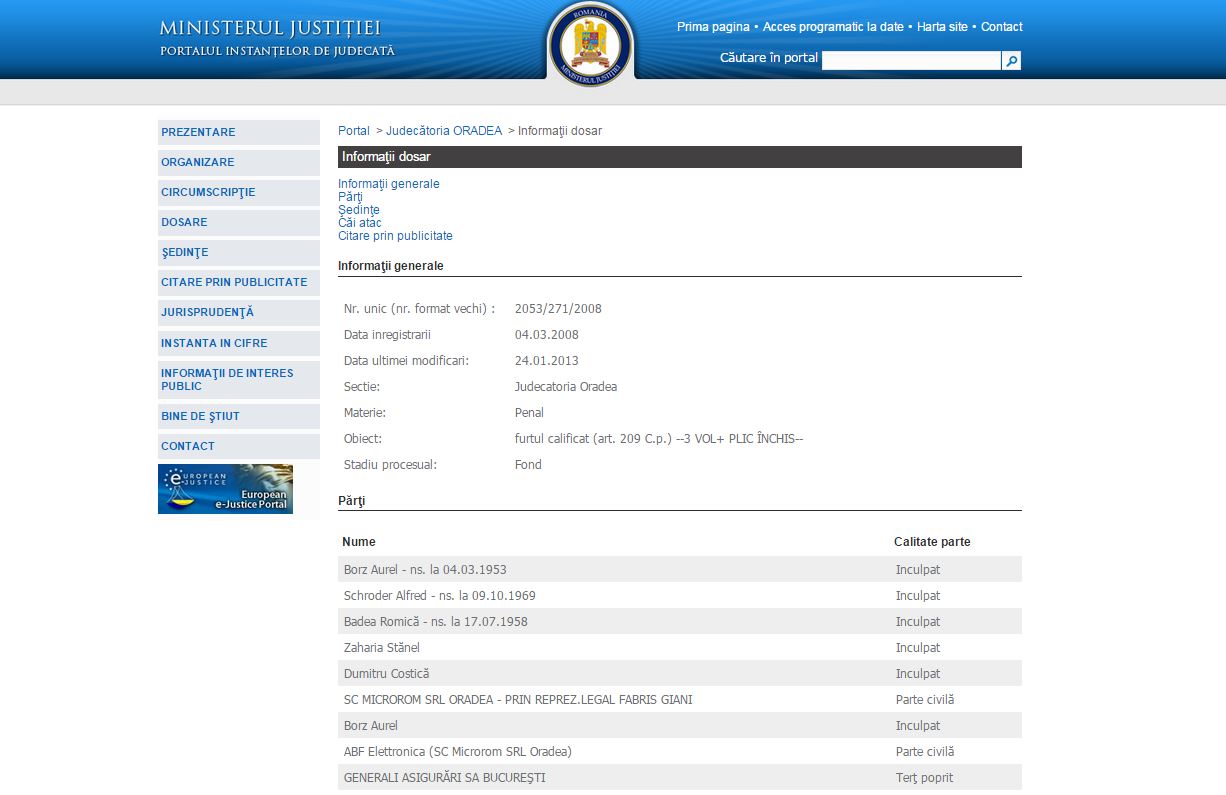Click the Romanian Ministry of Justice emblem

pyautogui.click(x=591, y=43)
